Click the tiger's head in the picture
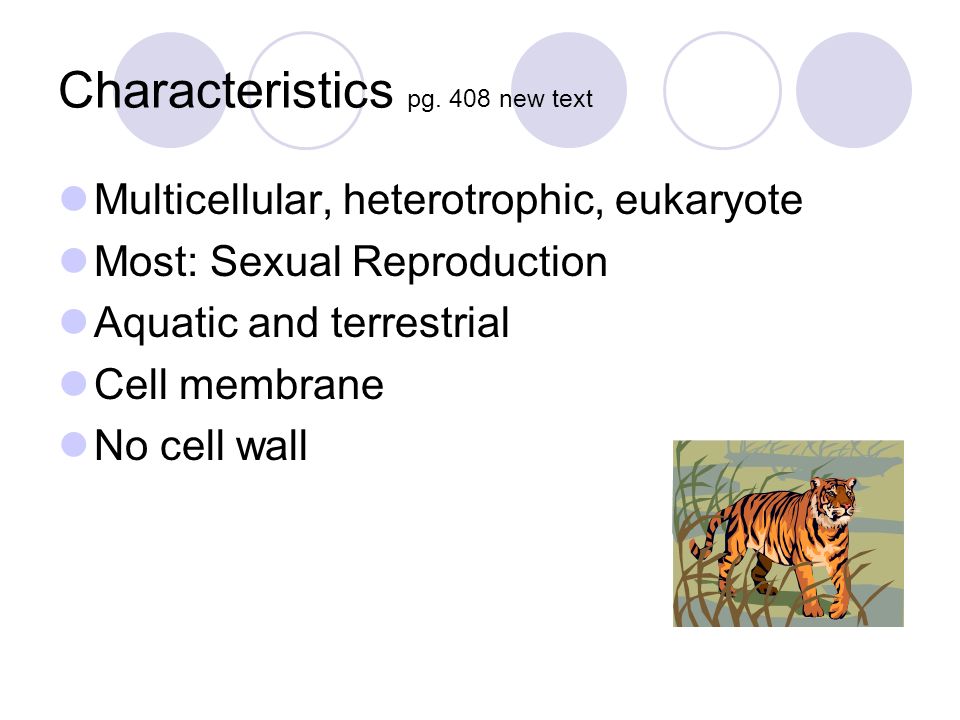Screen dimensions: 960x720 (834, 499)
